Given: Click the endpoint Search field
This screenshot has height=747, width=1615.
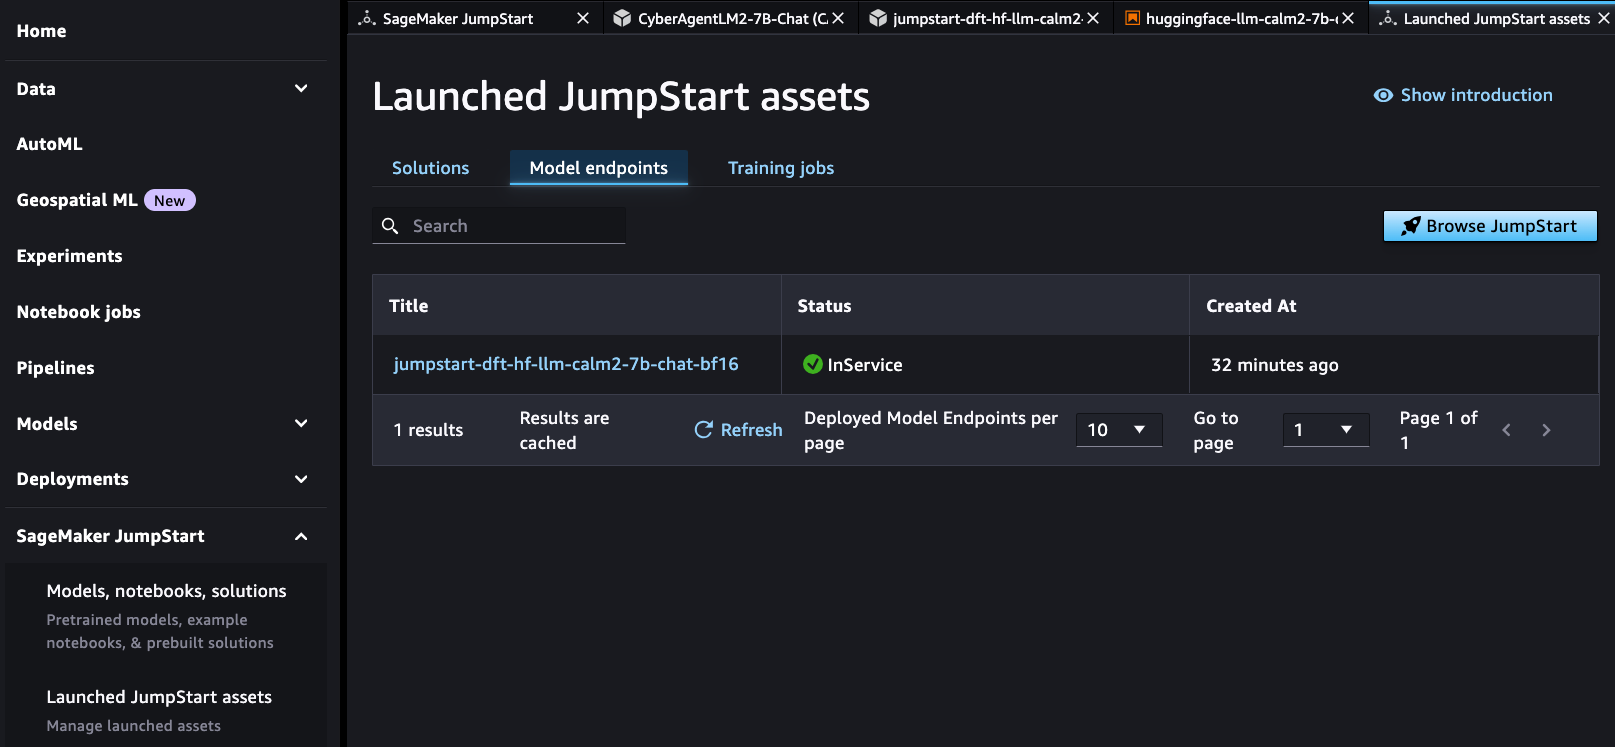Looking at the screenshot, I should click(499, 226).
